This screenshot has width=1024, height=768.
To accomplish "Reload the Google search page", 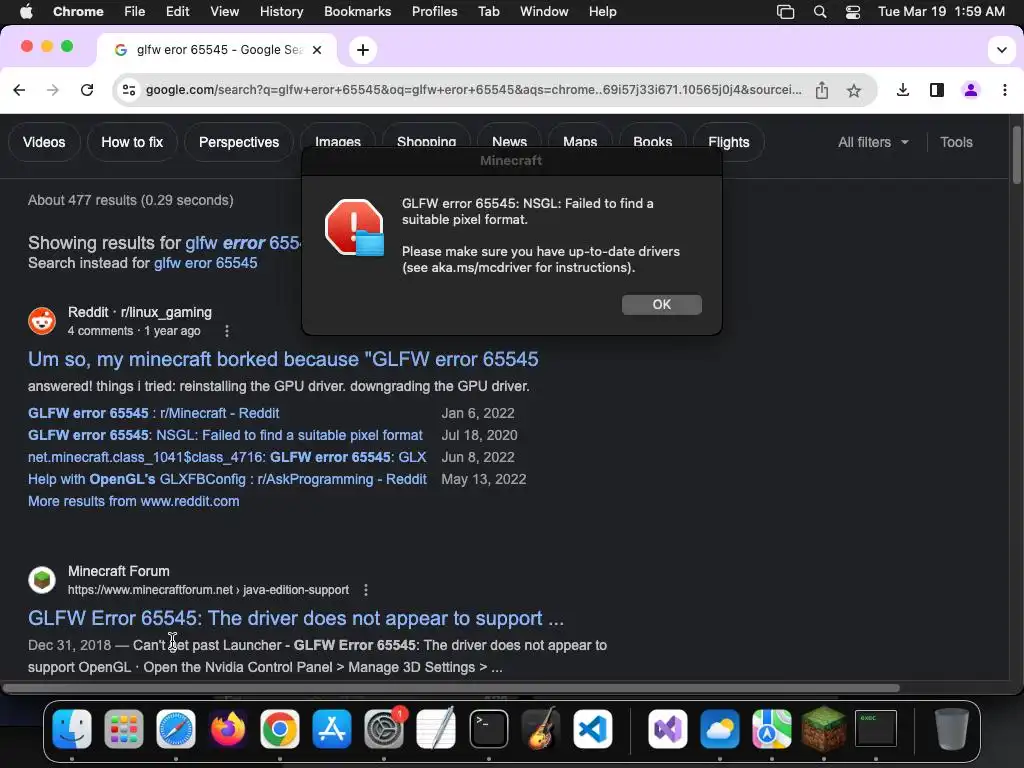I will click(87, 90).
